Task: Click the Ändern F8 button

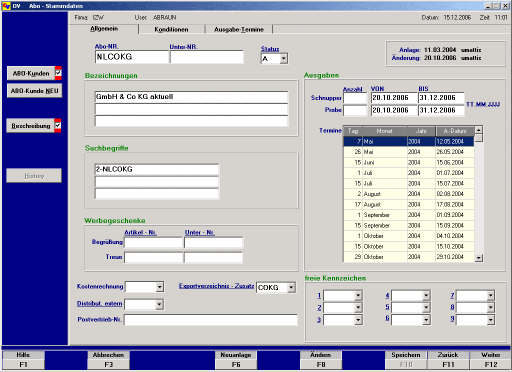Action: (321, 360)
